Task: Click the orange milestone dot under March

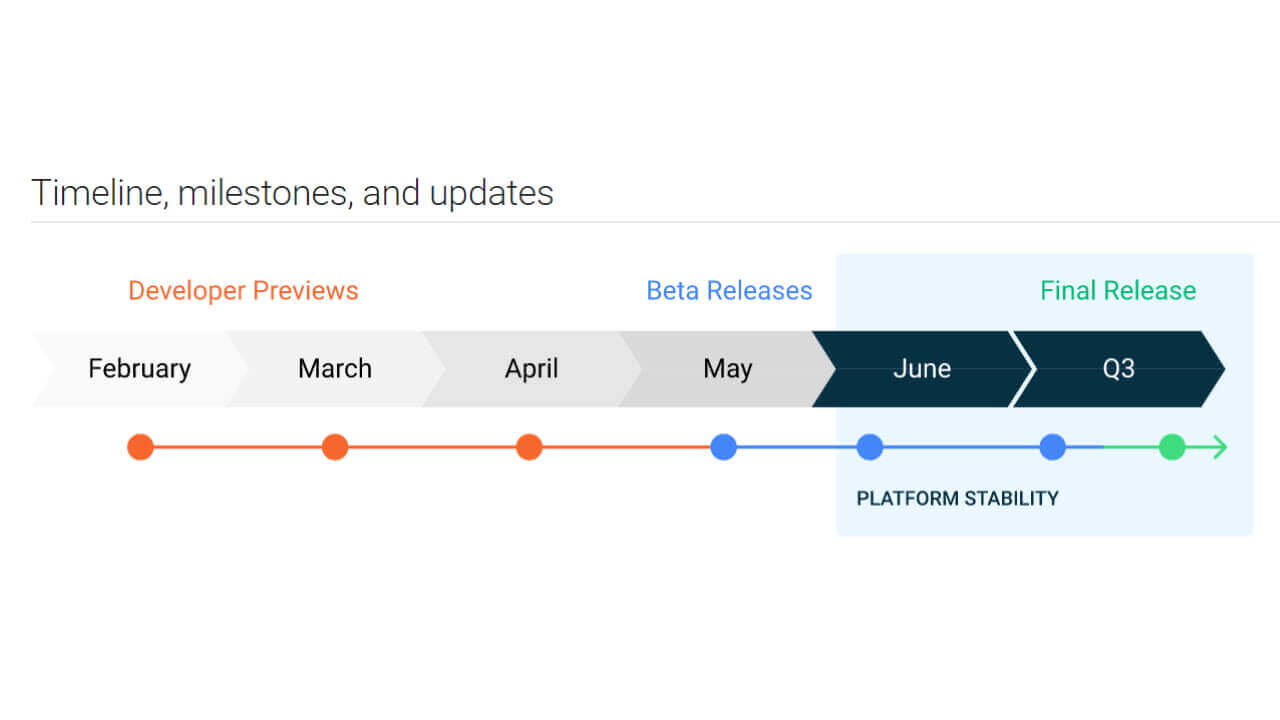Action: click(x=335, y=447)
